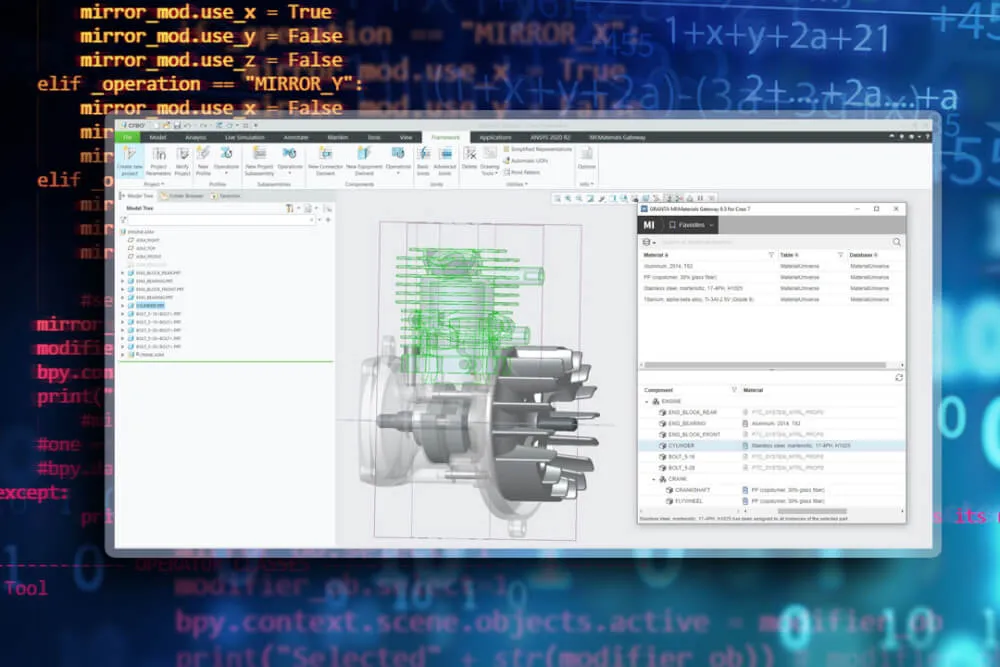Click the search magnifier in Materials Gateway
This screenshot has height=667, width=1000.
[896, 242]
